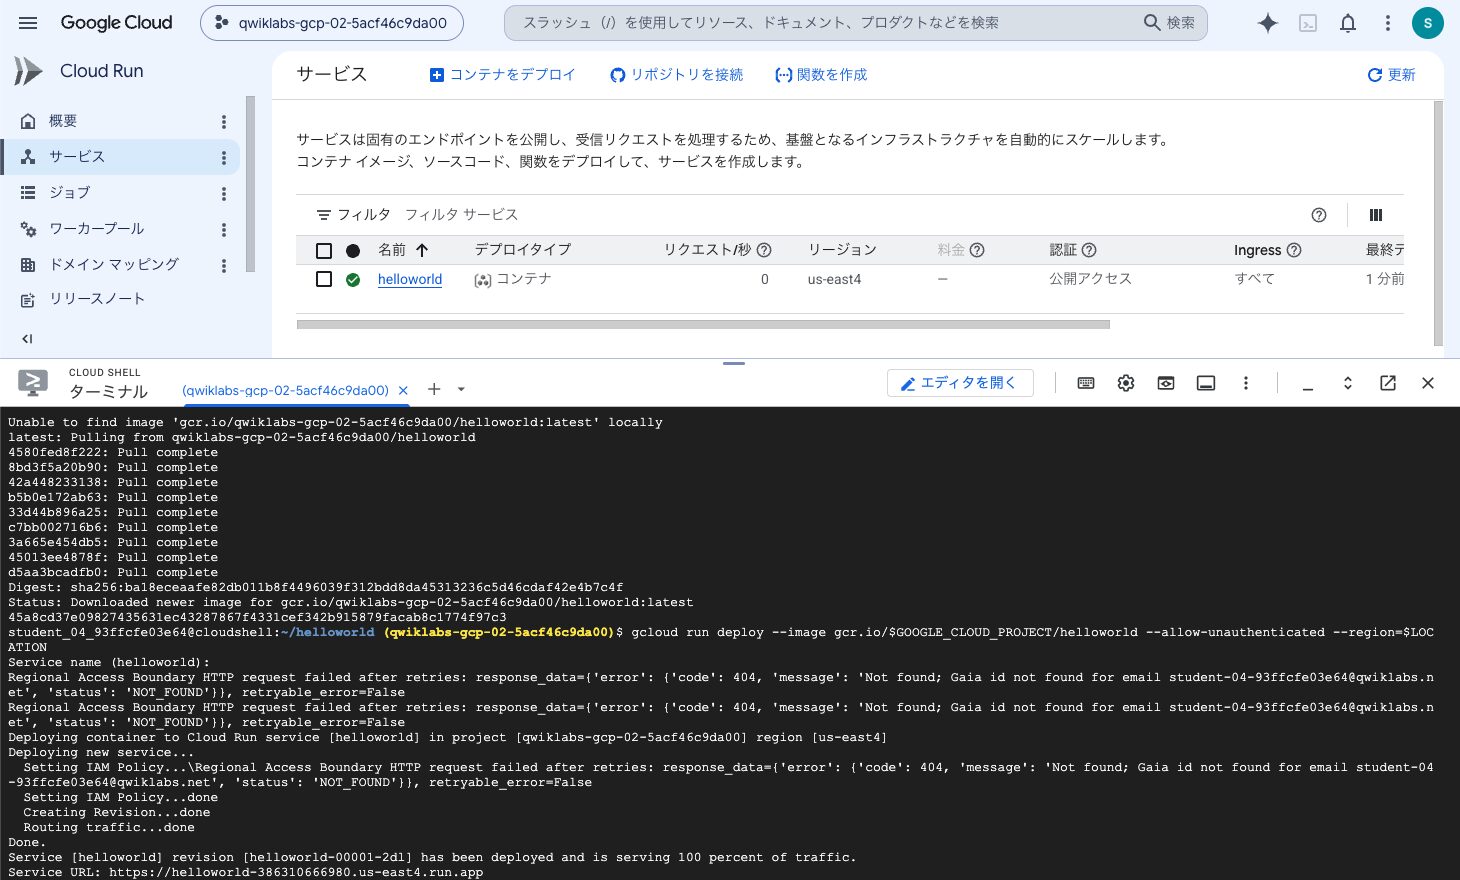Click エディタを開く button
Image resolution: width=1460 pixels, height=880 pixels.
(960, 383)
